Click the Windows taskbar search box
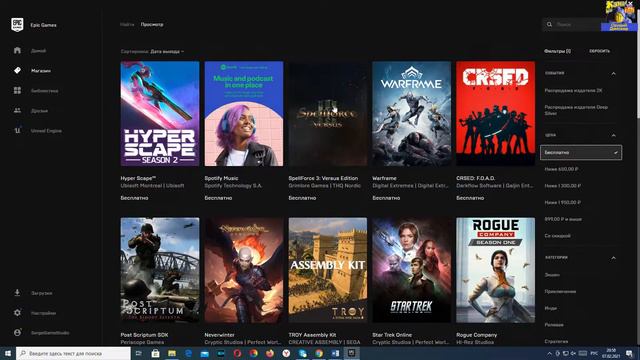 tap(73, 353)
